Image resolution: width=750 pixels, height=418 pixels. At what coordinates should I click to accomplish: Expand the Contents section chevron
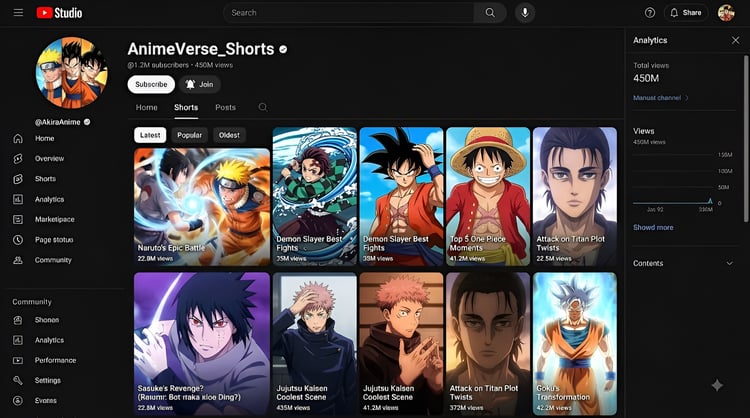click(x=729, y=264)
